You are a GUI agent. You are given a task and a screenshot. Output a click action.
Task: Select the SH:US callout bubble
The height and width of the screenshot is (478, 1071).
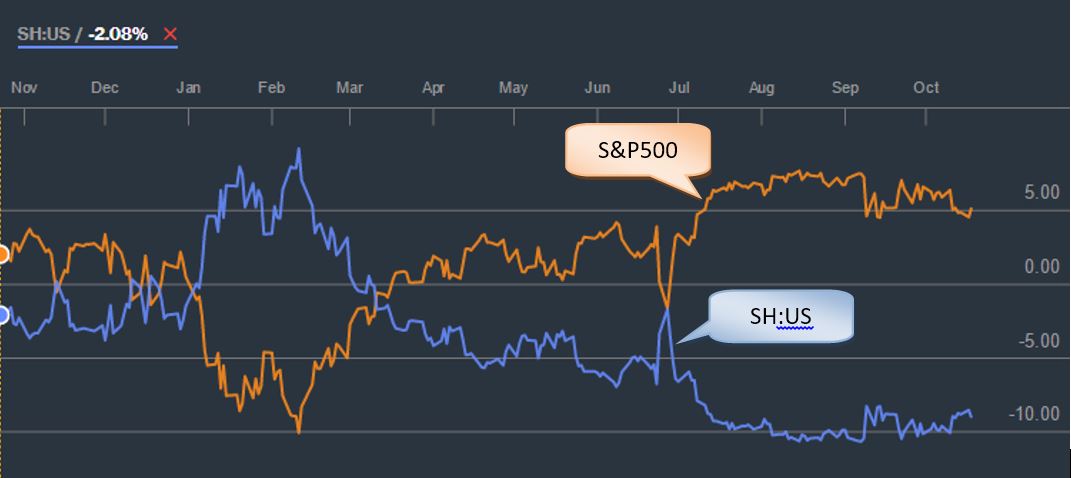pos(781,317)
